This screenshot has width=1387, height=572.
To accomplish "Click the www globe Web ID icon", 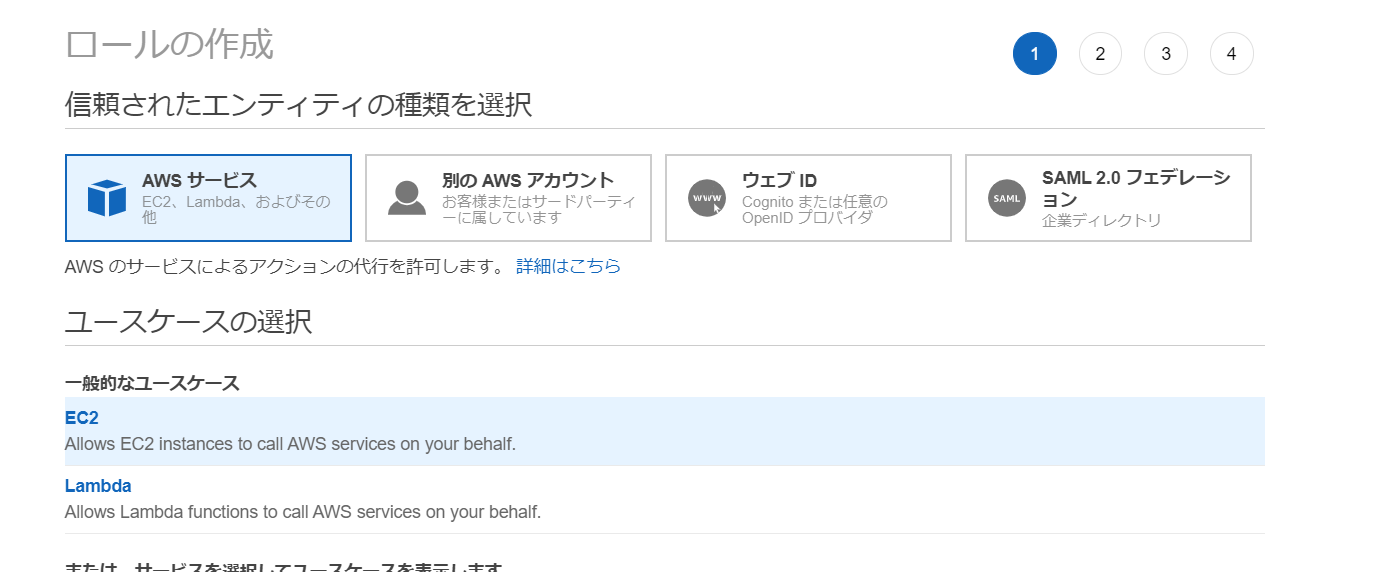I will click(706, 198).
